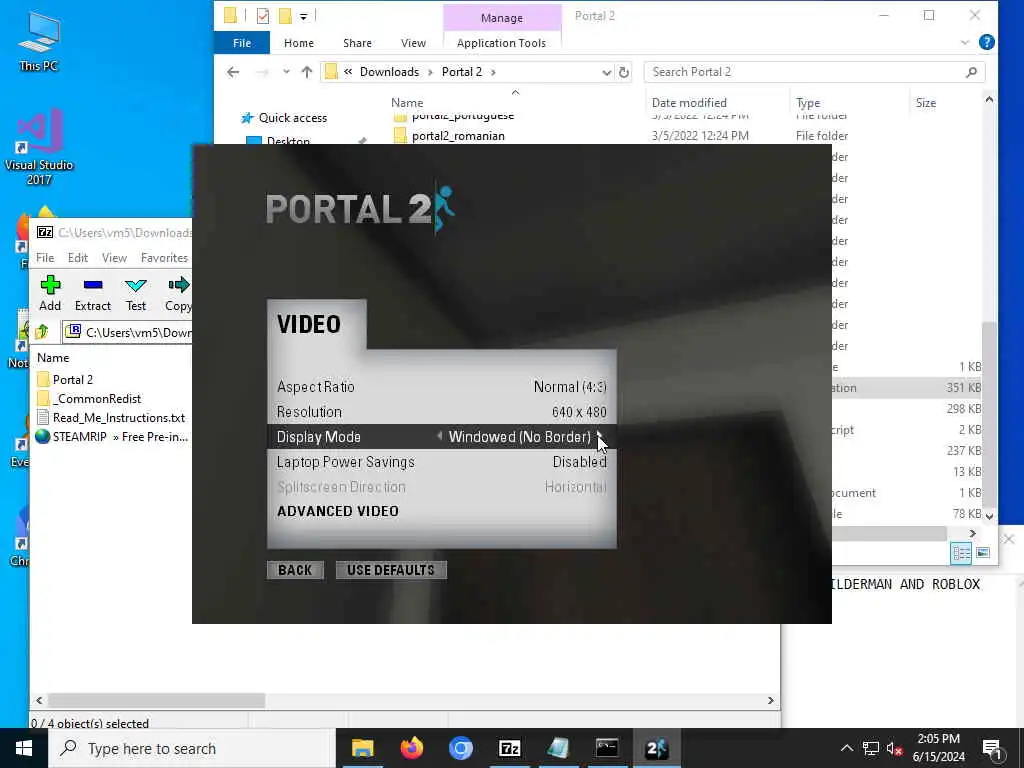Open Explorer Home tab
The width and height of the screenshot is (1024, 768).
click(298, 43)
